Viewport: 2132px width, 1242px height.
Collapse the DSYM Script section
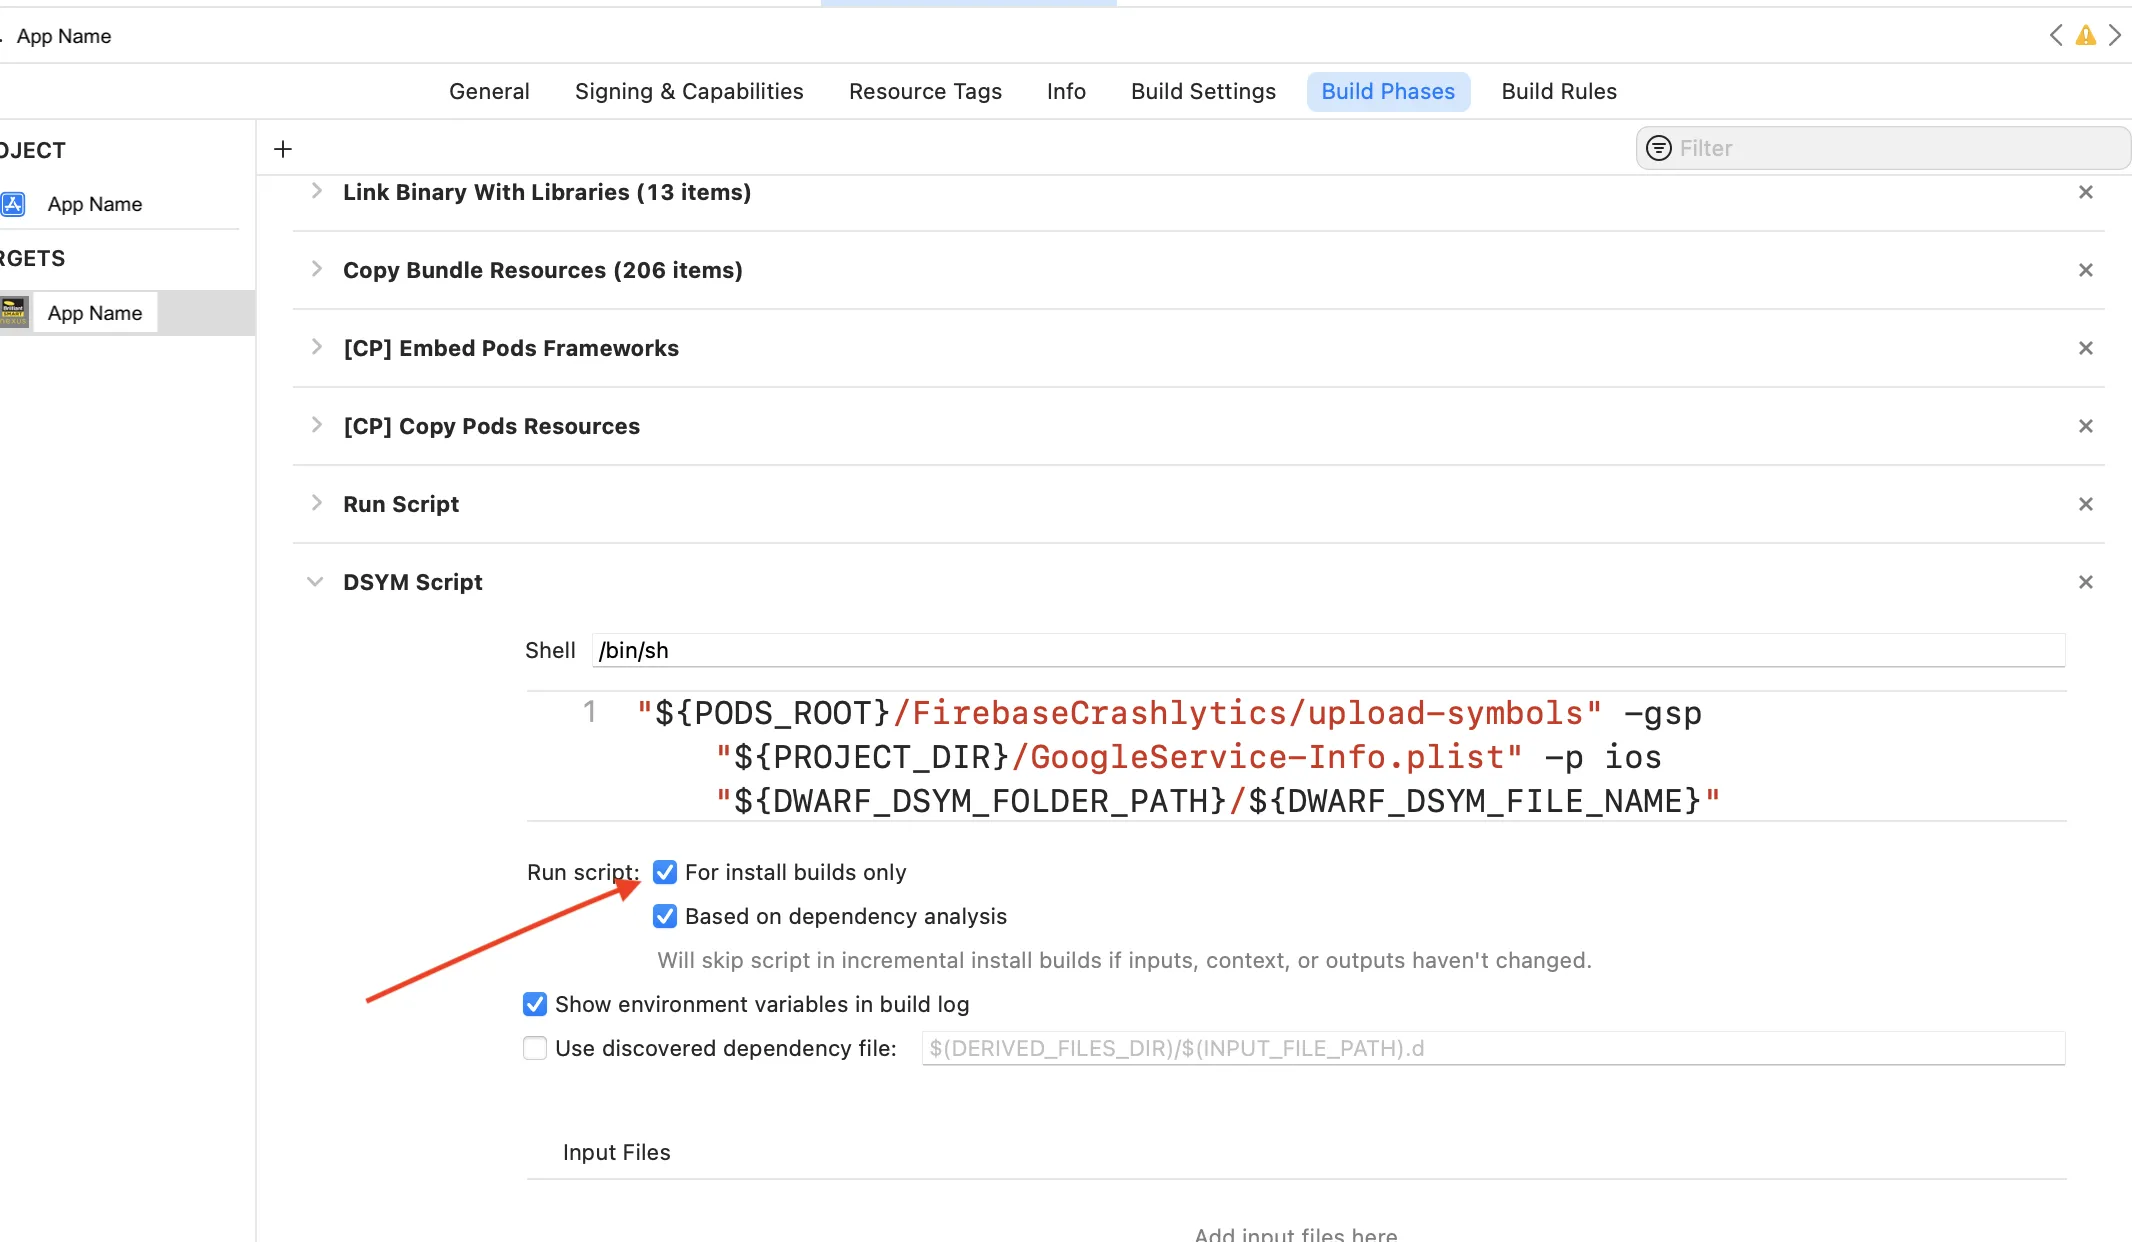pyautogui.click(x=315, y=582)
